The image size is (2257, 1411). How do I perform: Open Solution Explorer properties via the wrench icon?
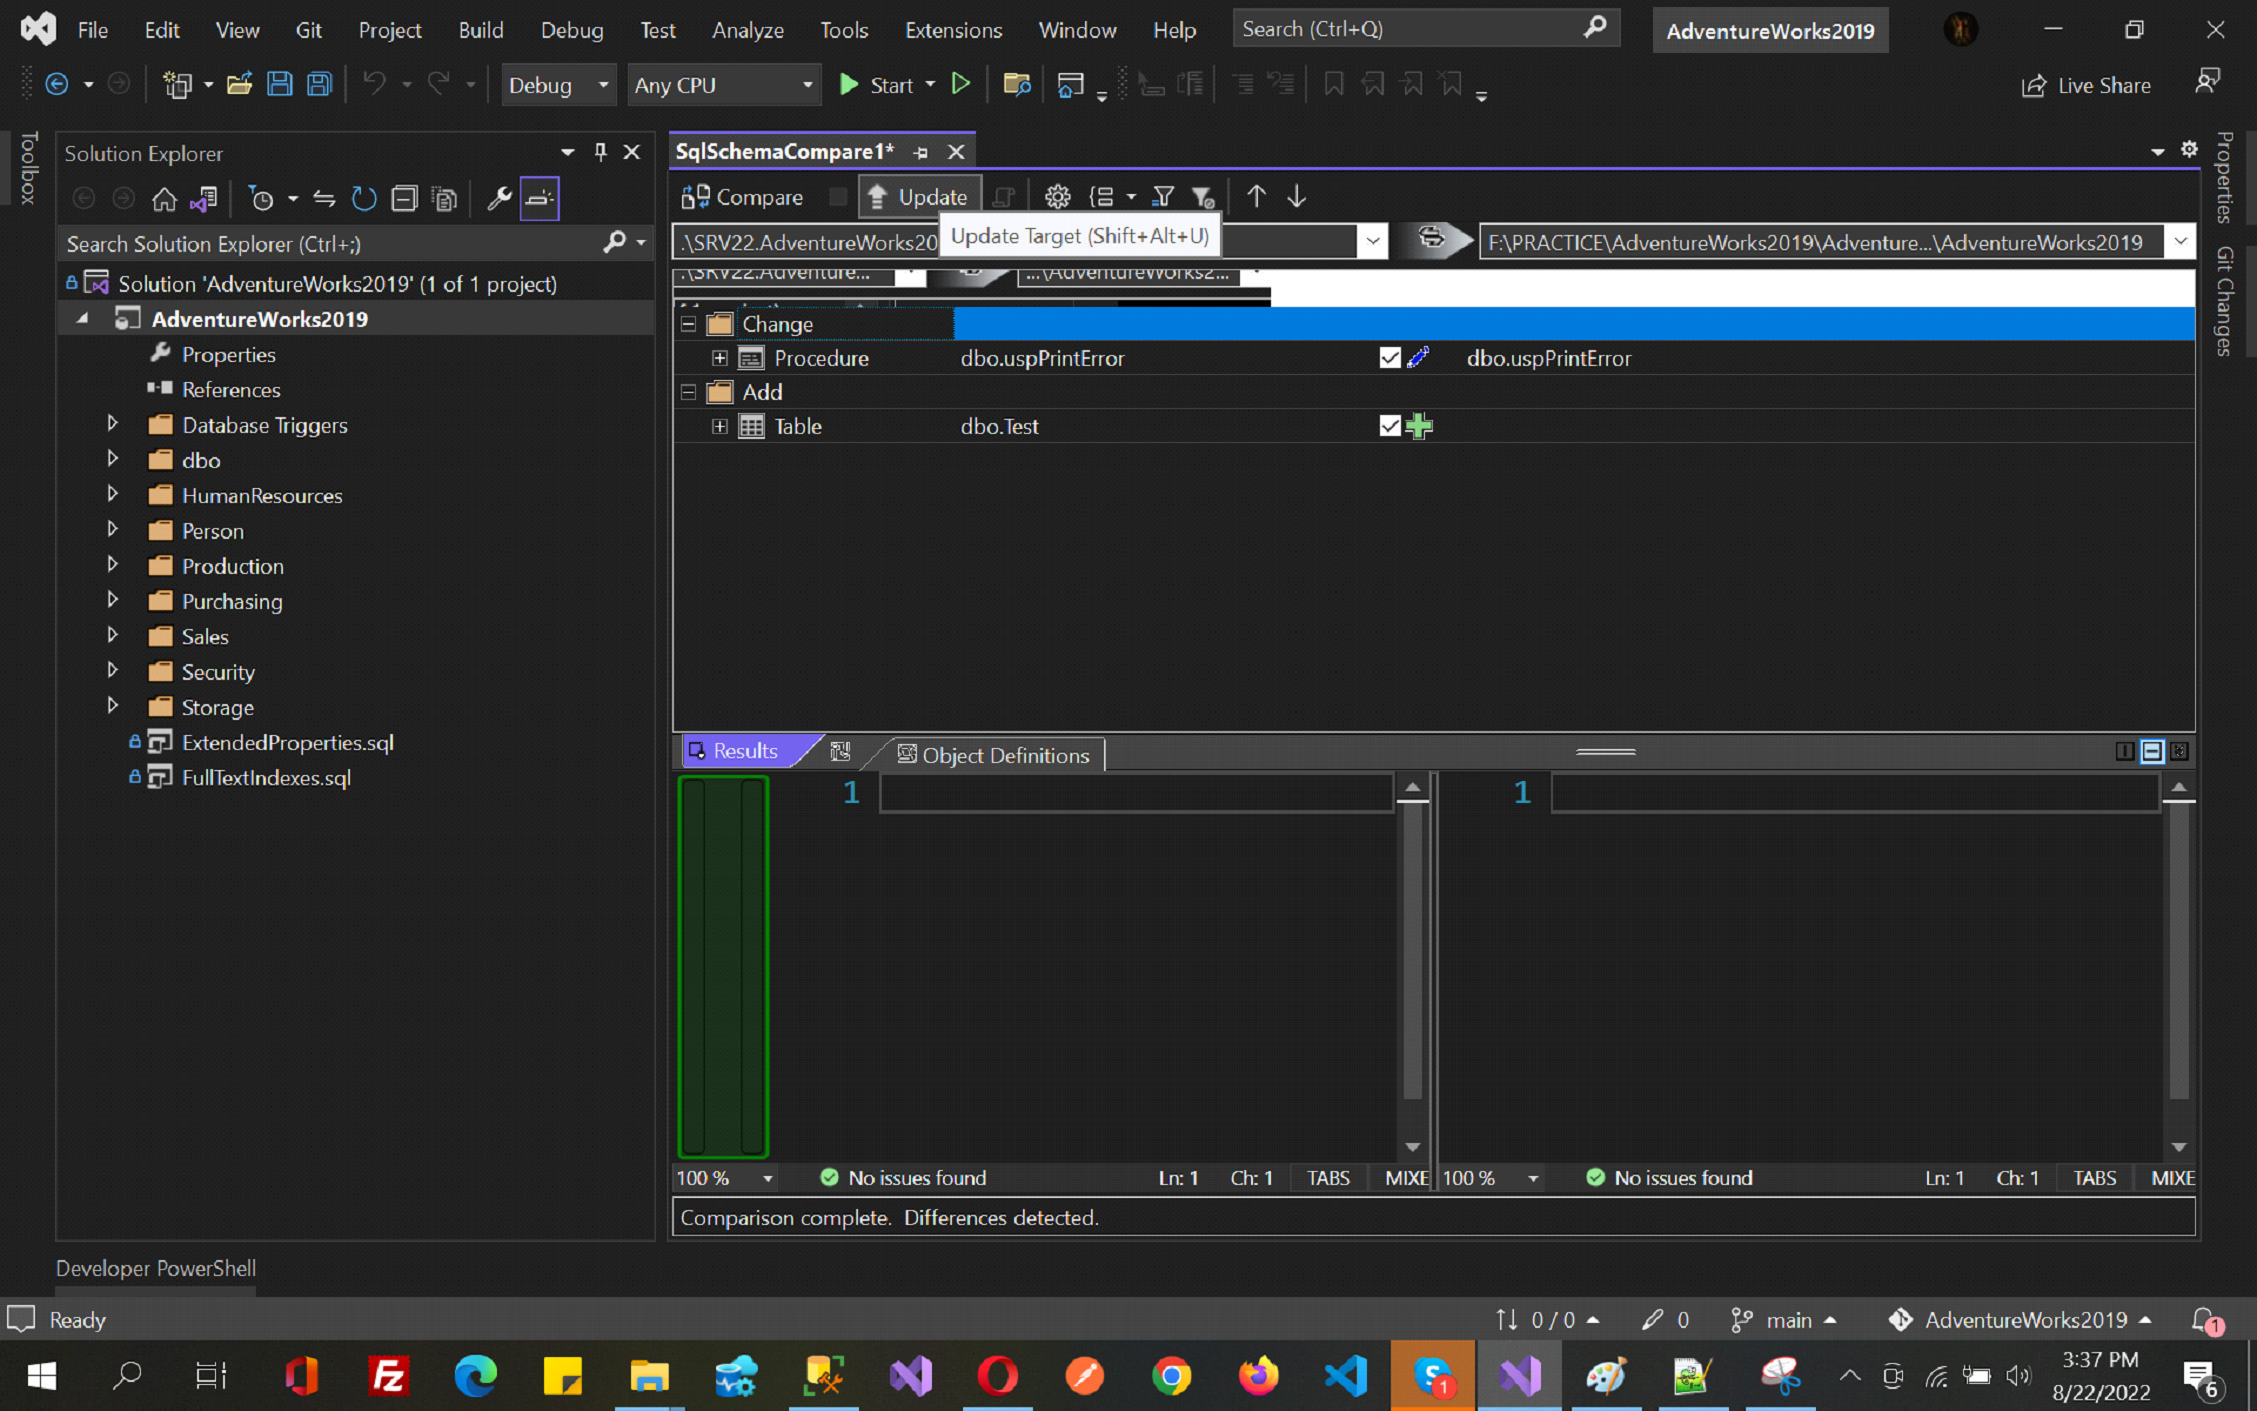(498, 199)
